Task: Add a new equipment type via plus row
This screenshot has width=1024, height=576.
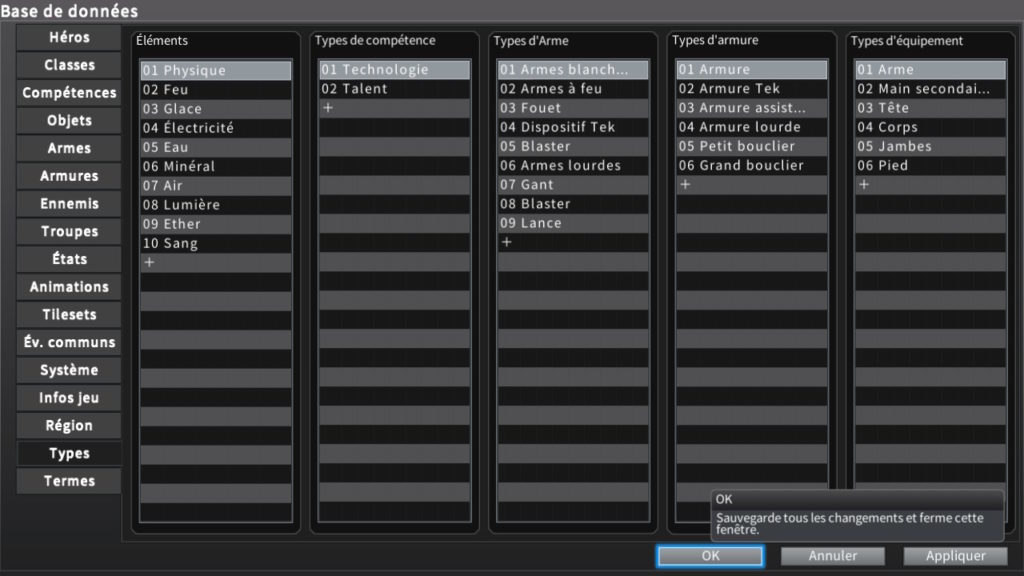Action: pos(931,185)
